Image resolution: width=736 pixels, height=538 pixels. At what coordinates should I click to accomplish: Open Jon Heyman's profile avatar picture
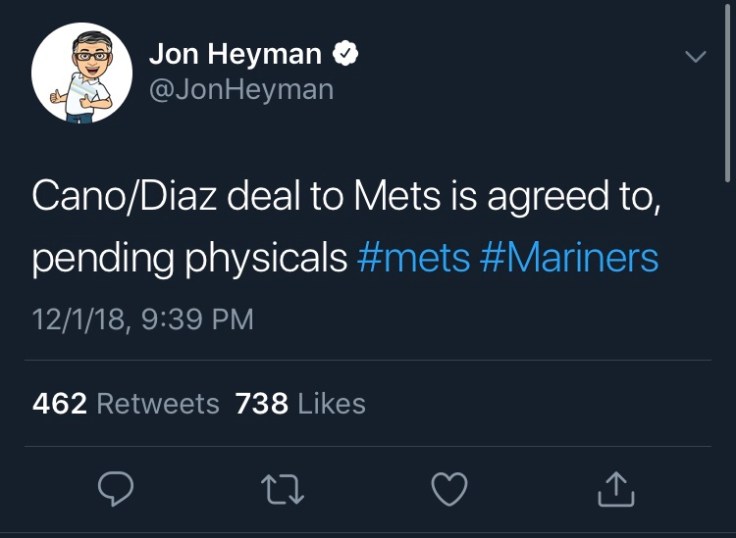tap(82, 73)
